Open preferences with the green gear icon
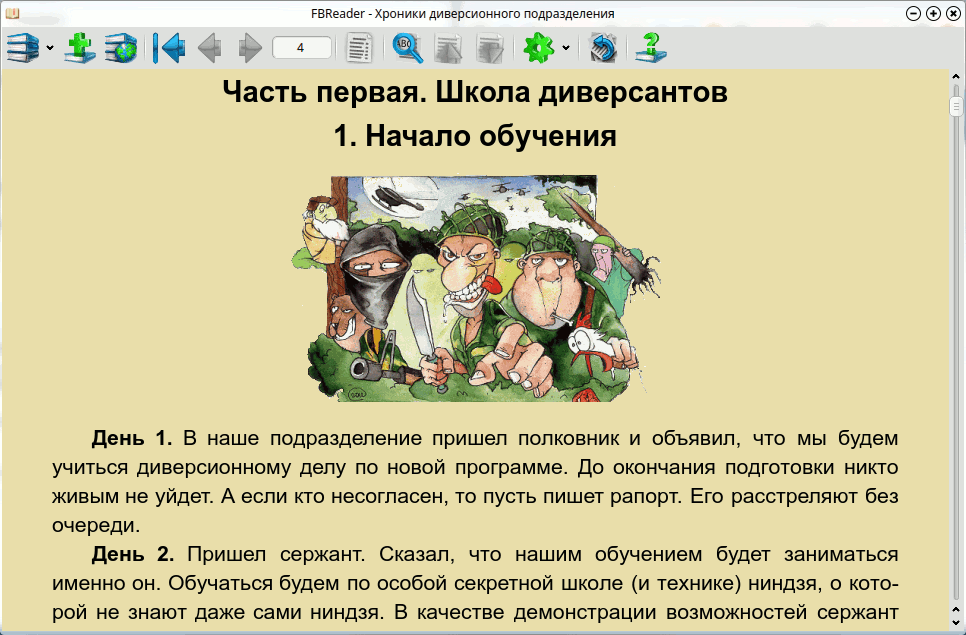Viewport: 966px width, 635px height. 538,47
